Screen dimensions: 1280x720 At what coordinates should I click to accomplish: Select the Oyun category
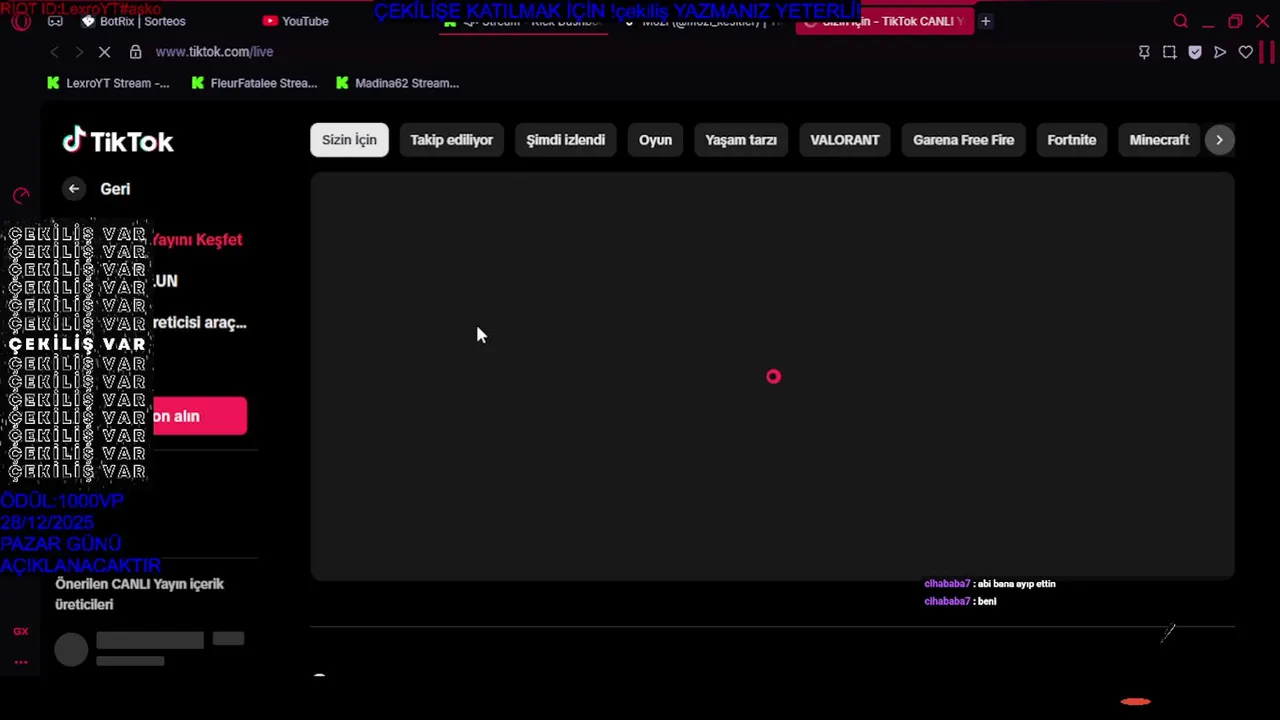(x=655, y=140)
